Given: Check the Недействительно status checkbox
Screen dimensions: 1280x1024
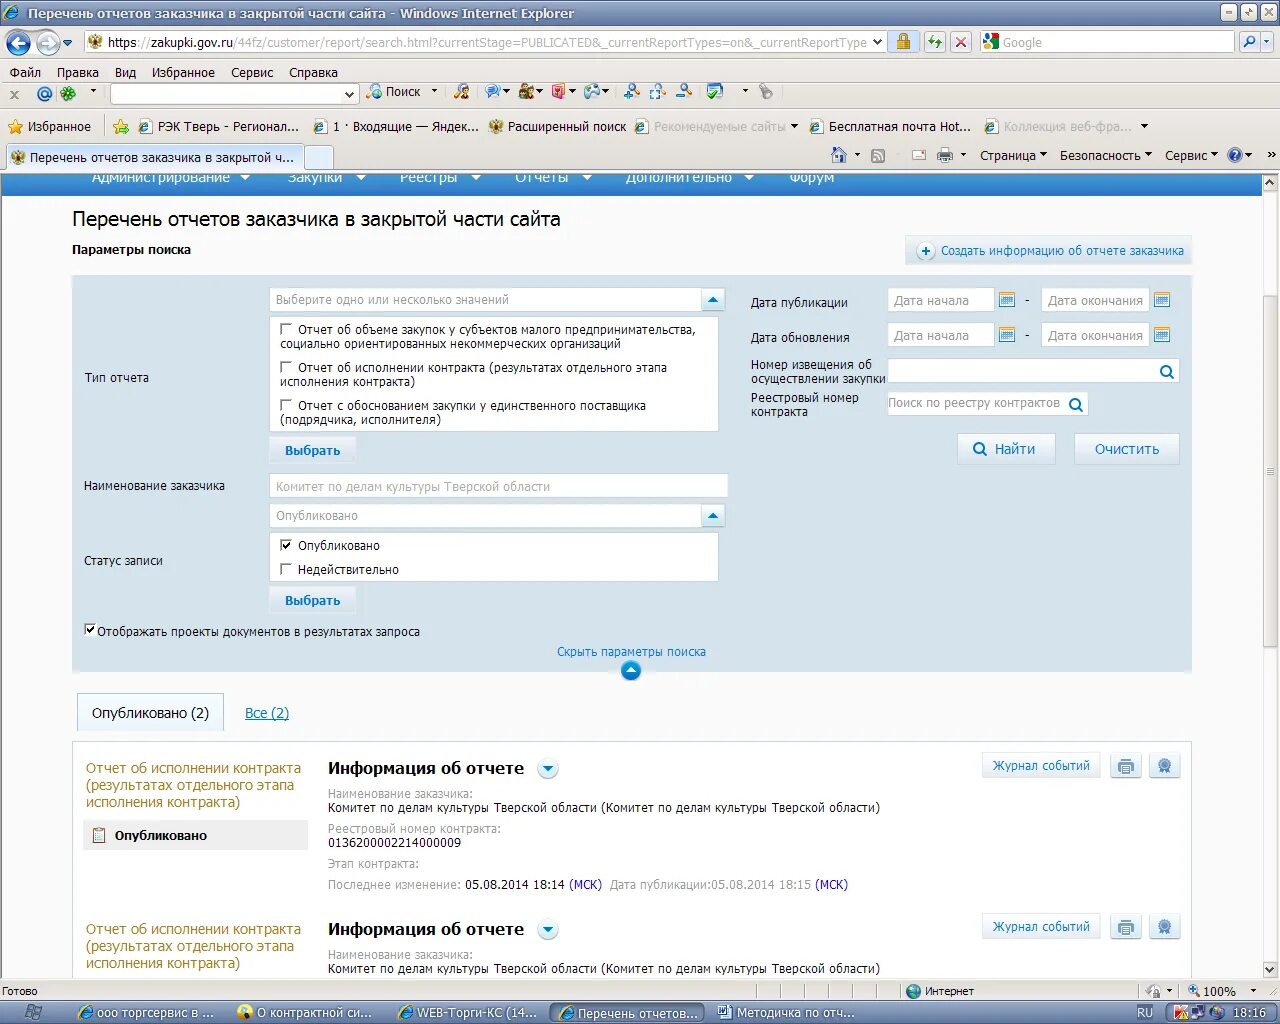Looking at the screenshot, I should click(286, 569).
